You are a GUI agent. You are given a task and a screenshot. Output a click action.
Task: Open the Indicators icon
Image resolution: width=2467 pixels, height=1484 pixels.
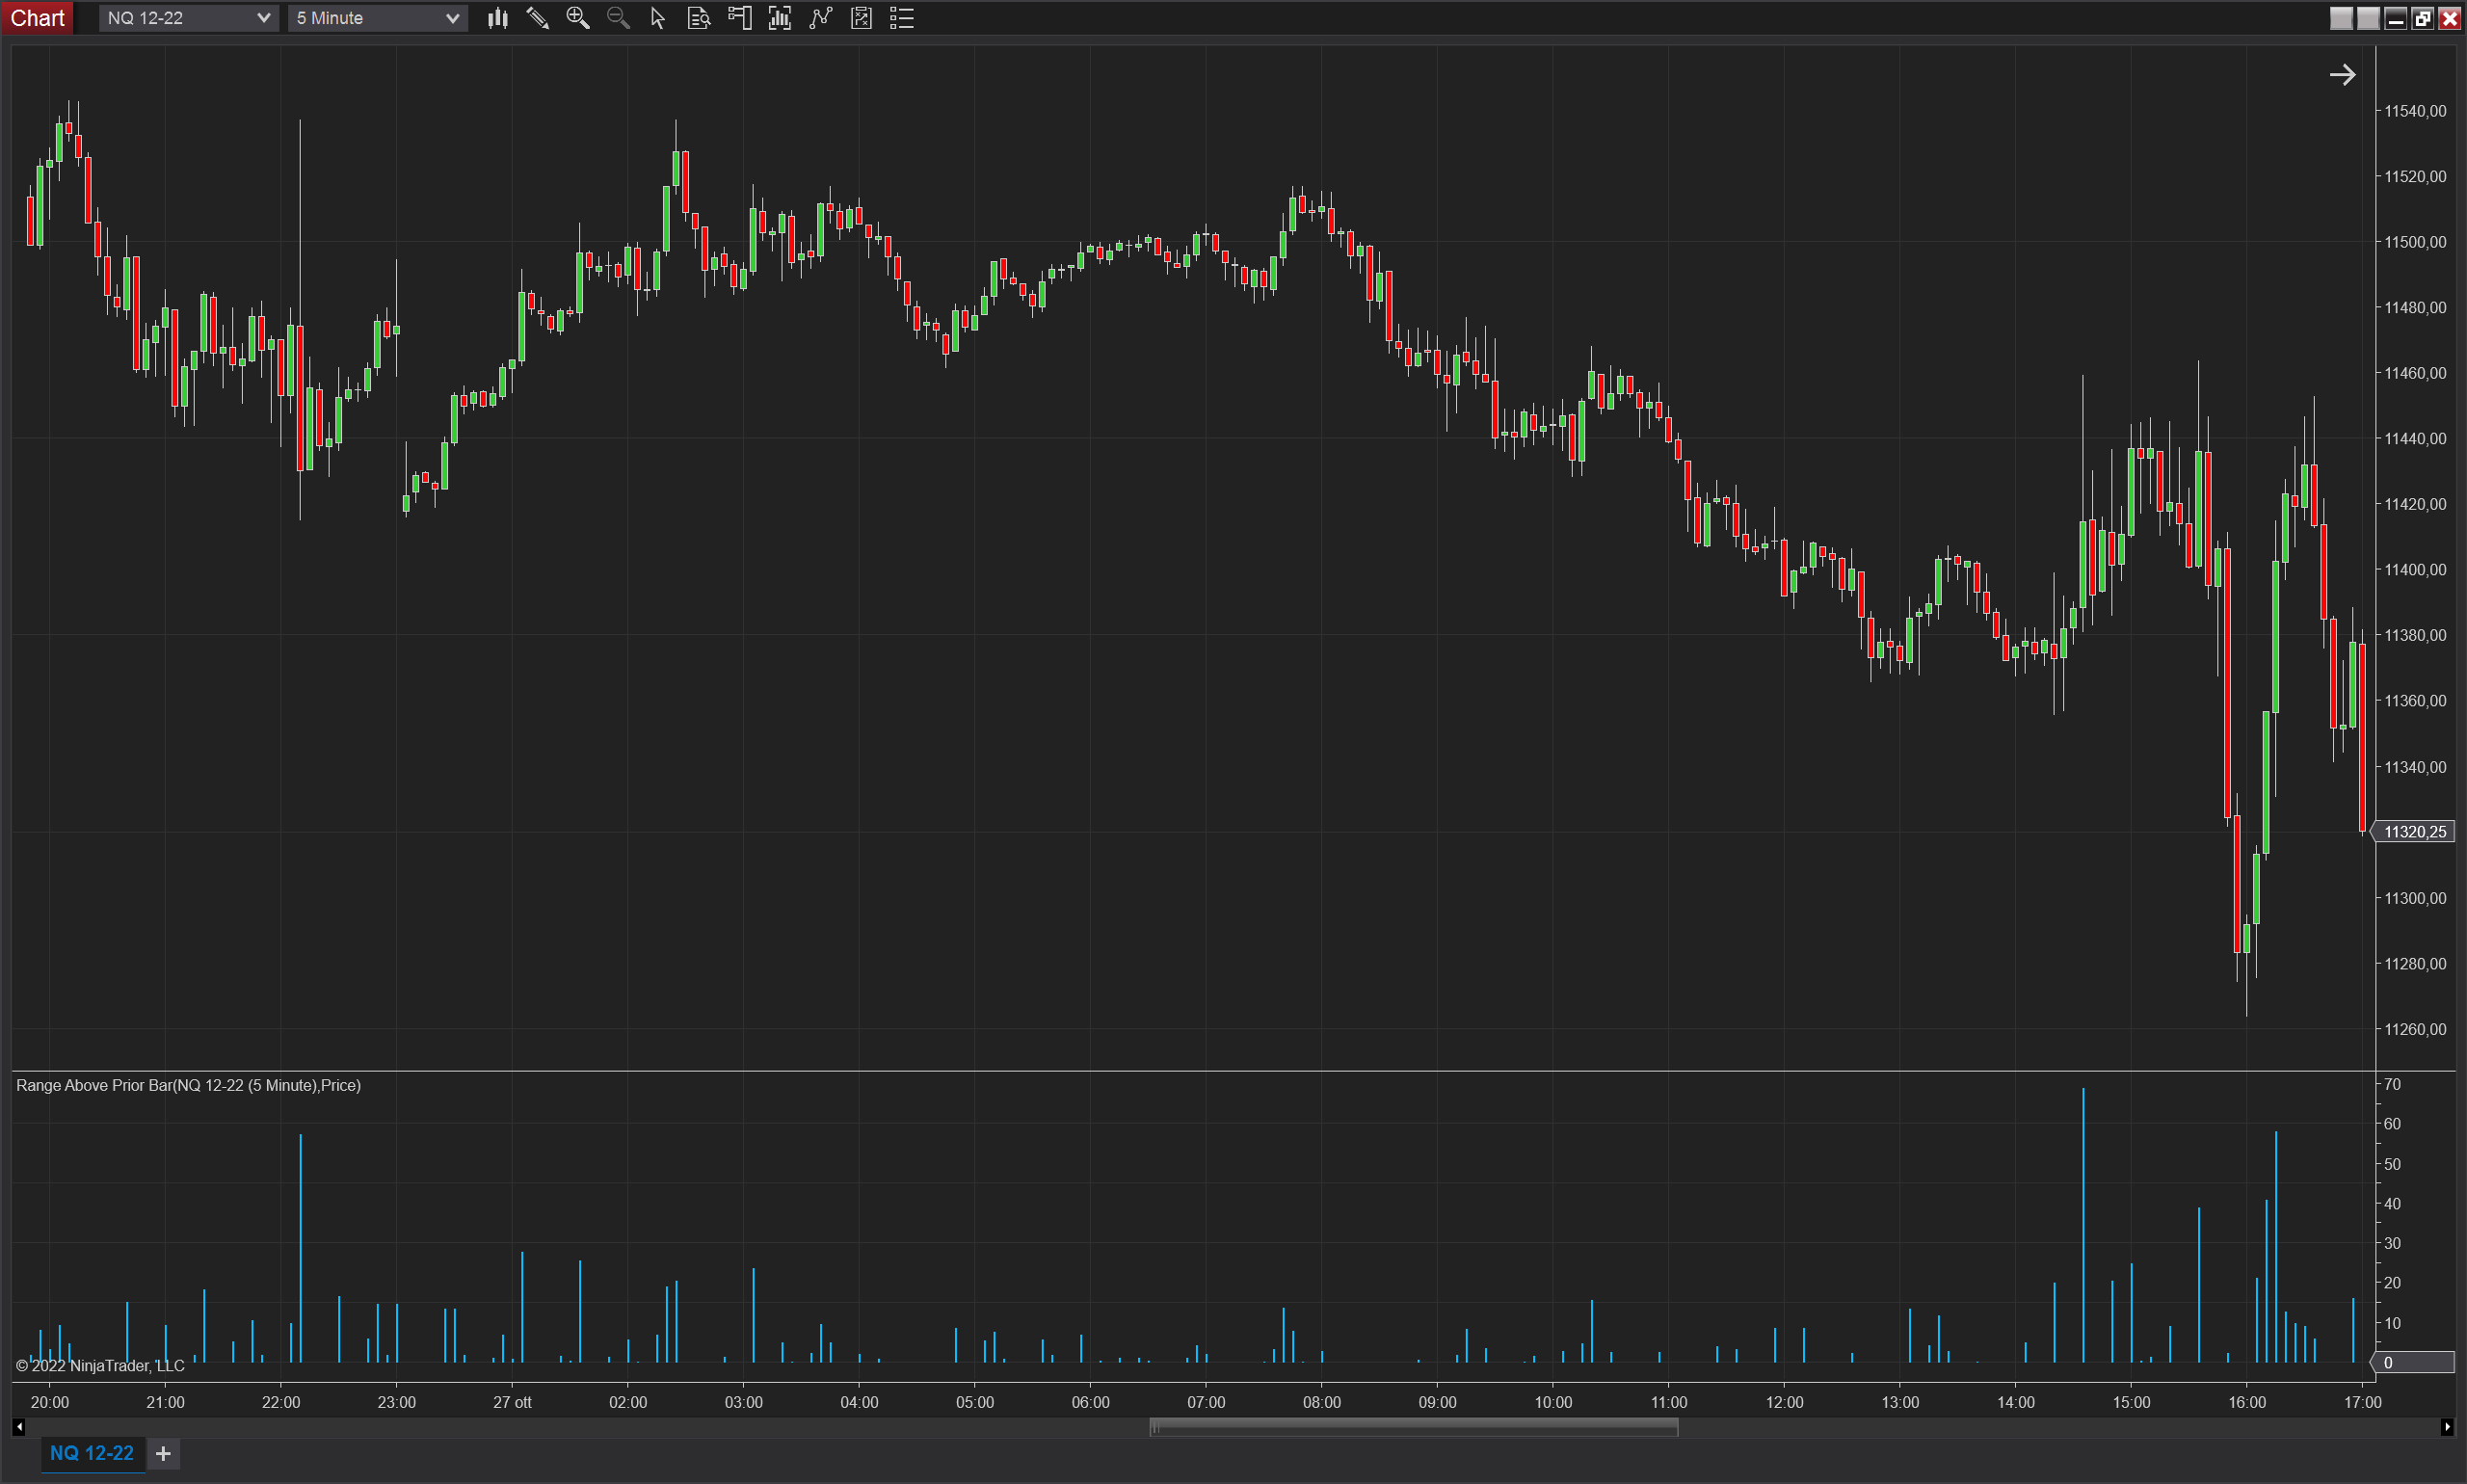pos(821,18)
